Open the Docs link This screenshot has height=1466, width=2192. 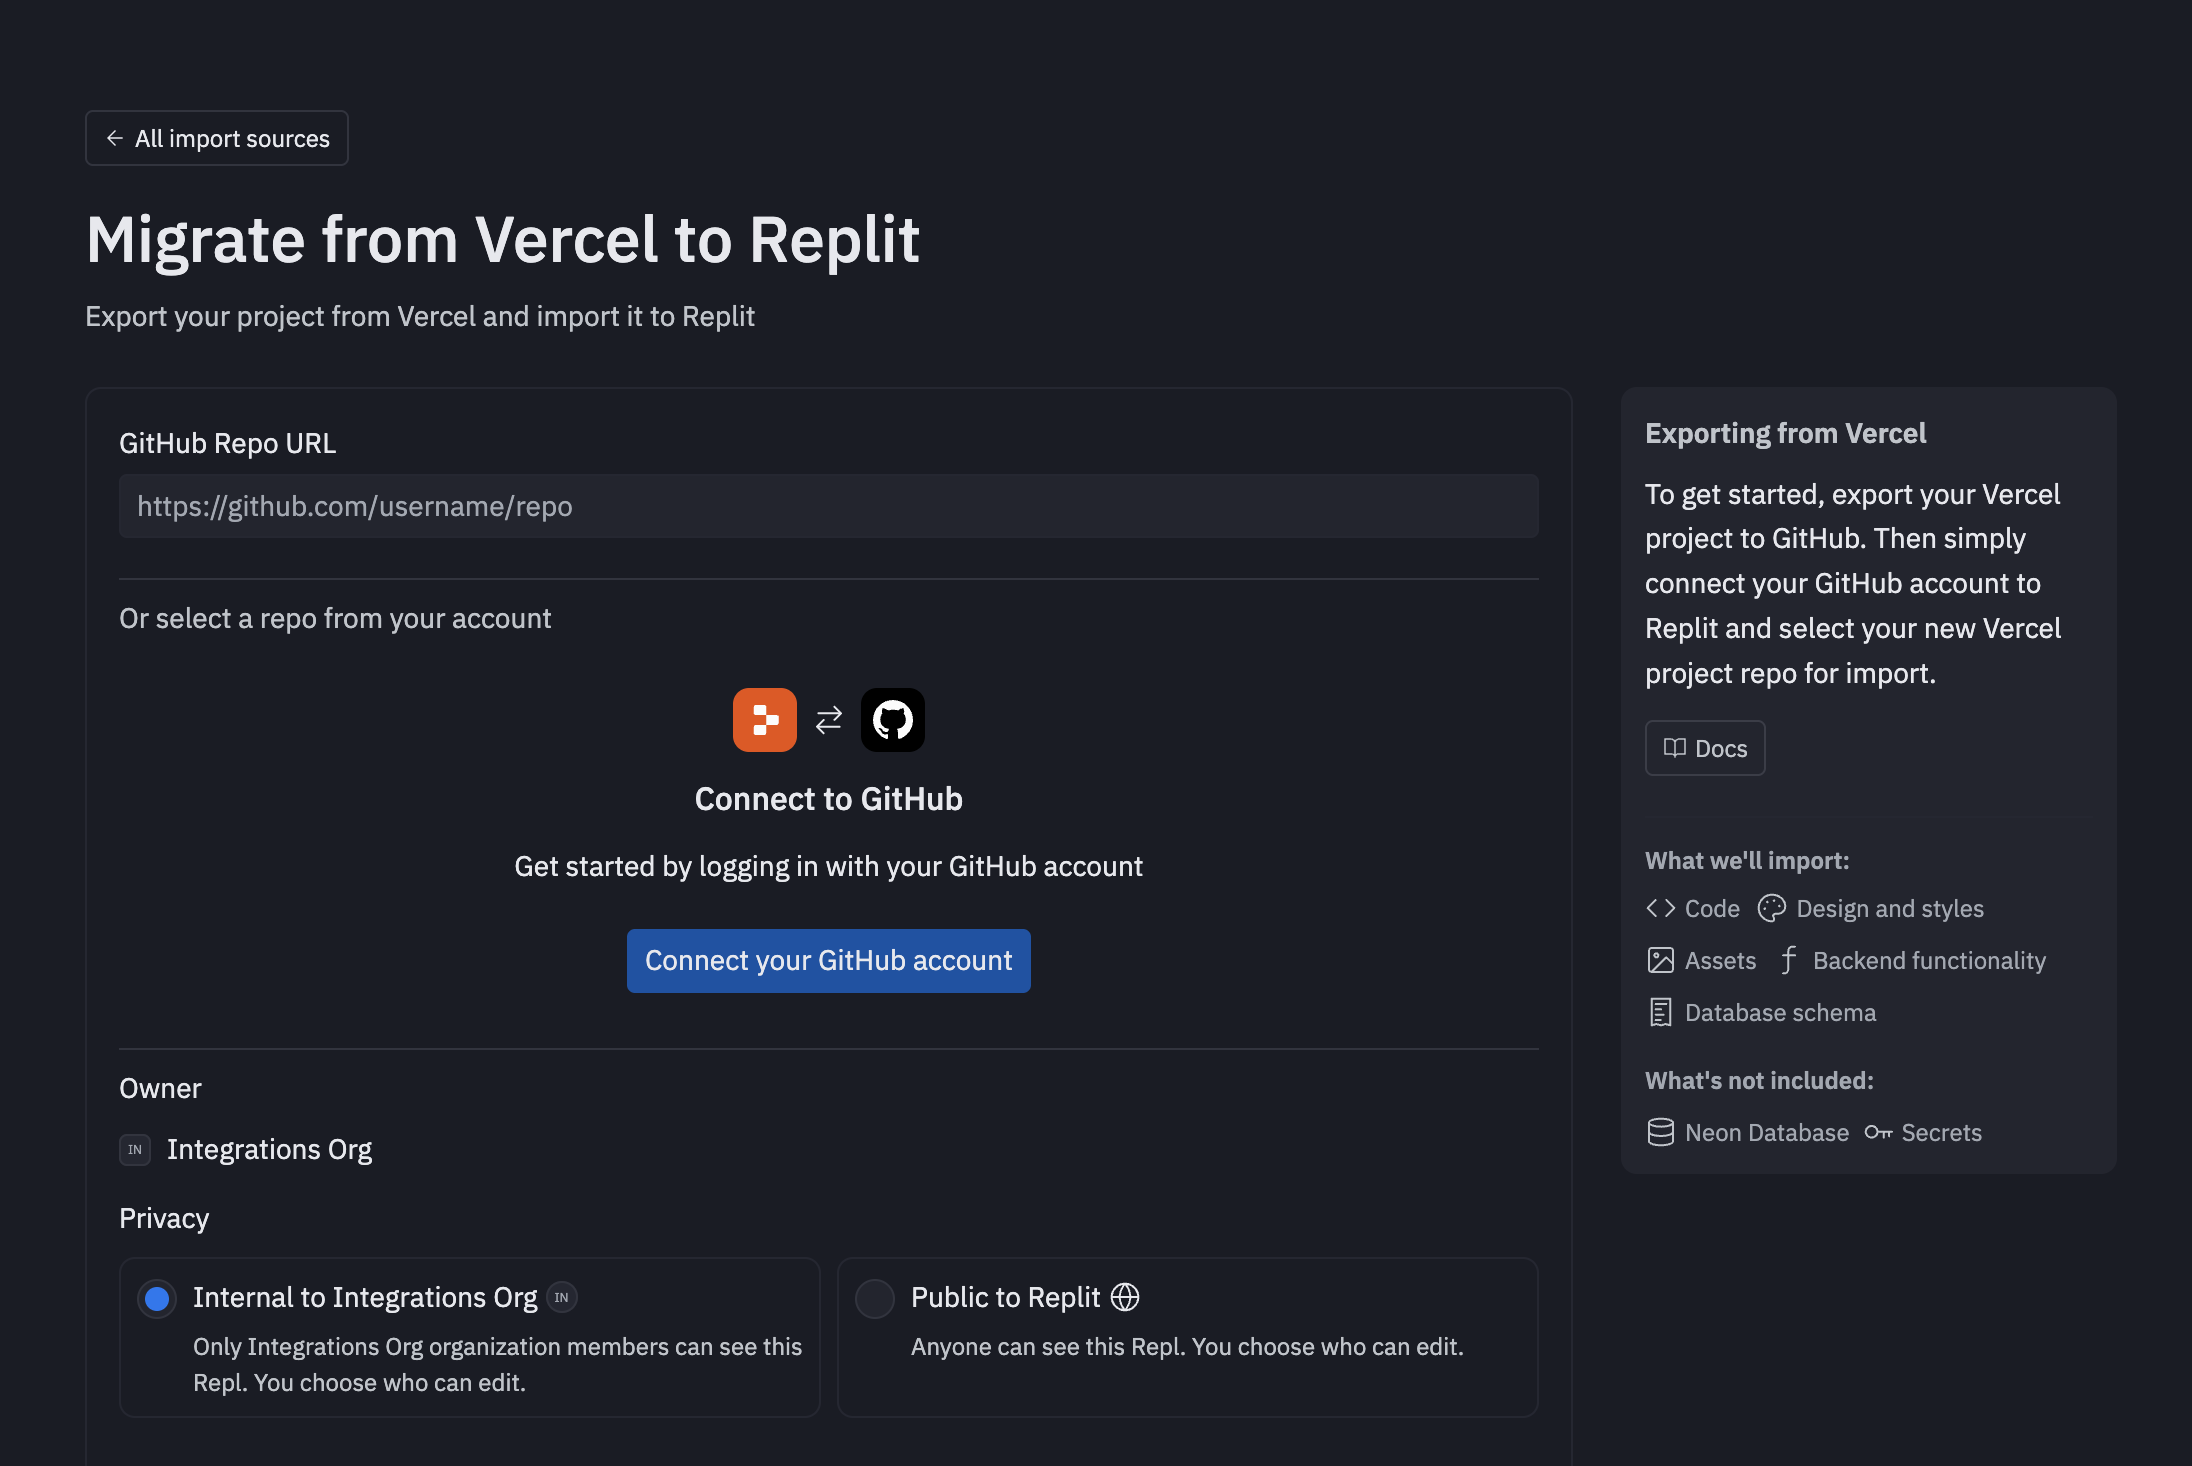click(x=1705, y=748)
